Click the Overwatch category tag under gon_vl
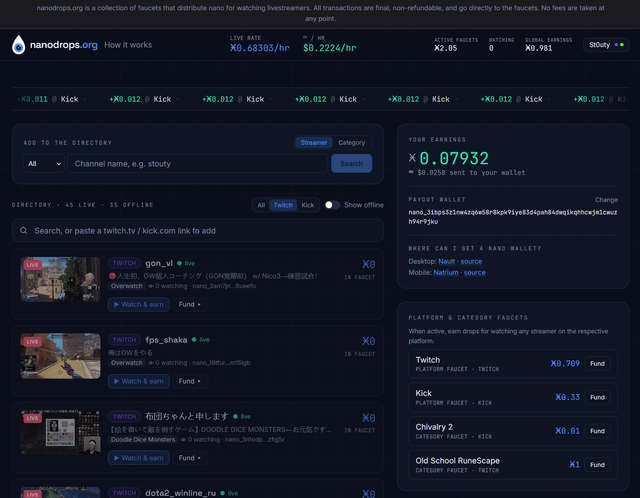Screen dimensions: 640x498 click(x=127, y=286)
